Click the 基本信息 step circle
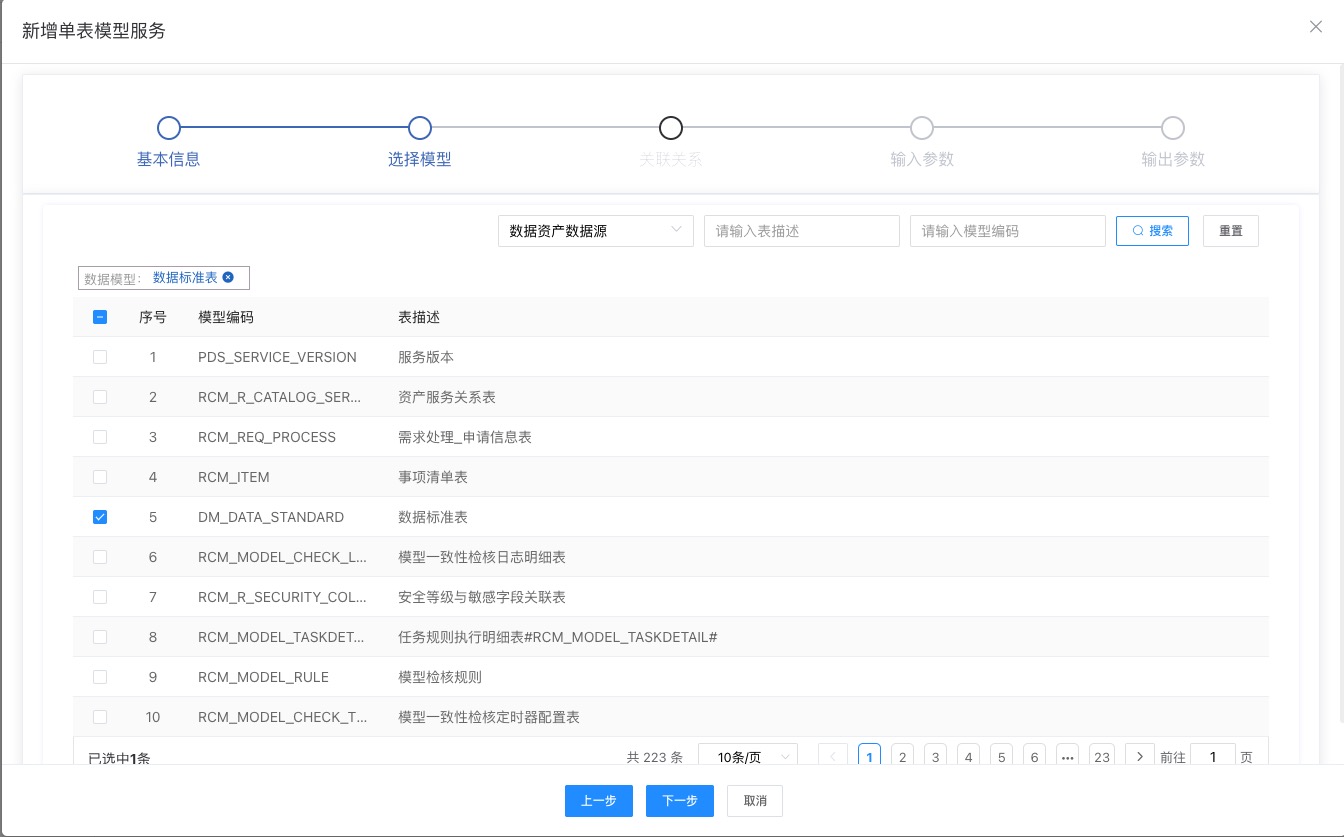 tap(169, 128)
